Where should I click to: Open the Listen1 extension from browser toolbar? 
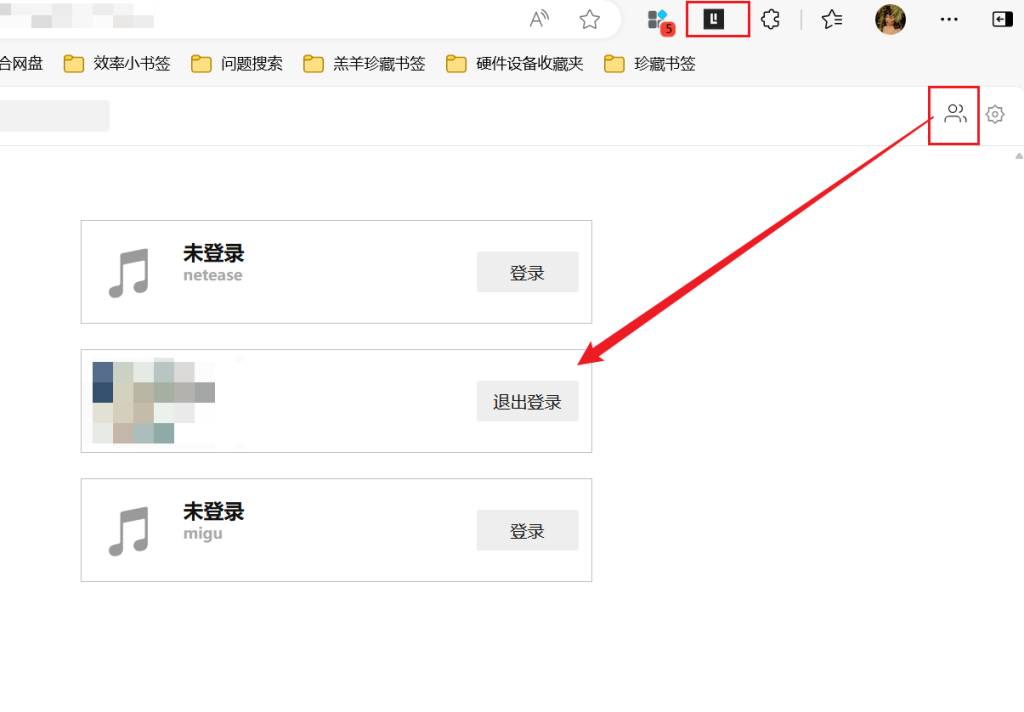pos(716,19)
